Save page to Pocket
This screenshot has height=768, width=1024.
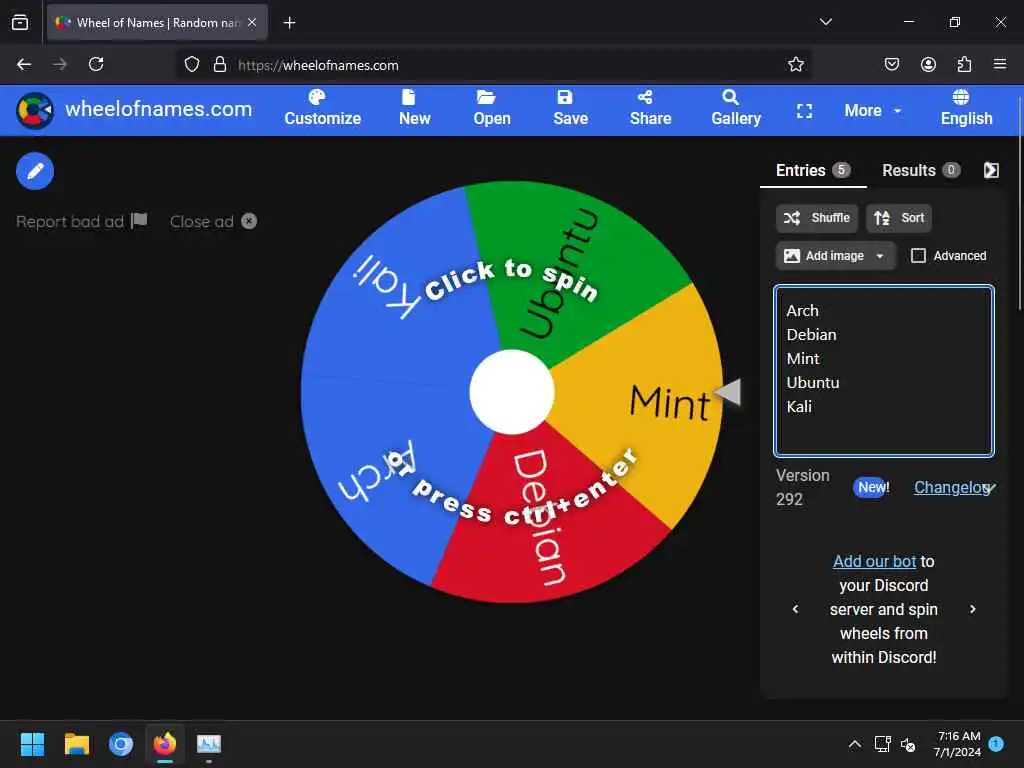point(892,65)
